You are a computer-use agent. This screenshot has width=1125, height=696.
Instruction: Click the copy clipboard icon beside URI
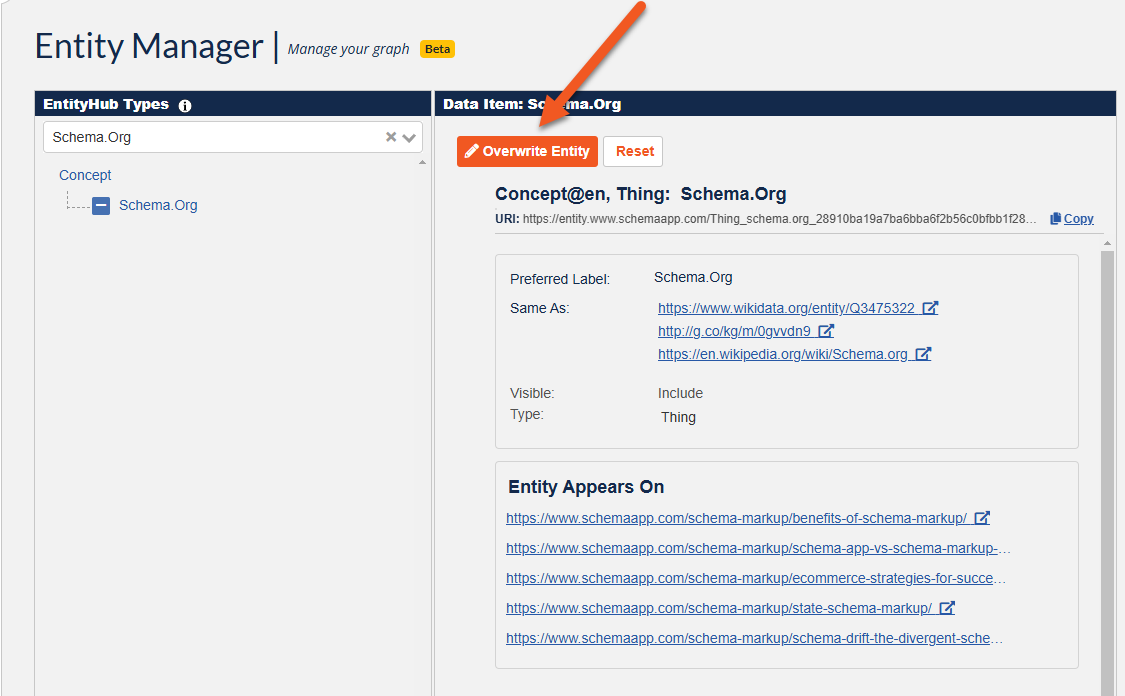tap(1055, 219)
